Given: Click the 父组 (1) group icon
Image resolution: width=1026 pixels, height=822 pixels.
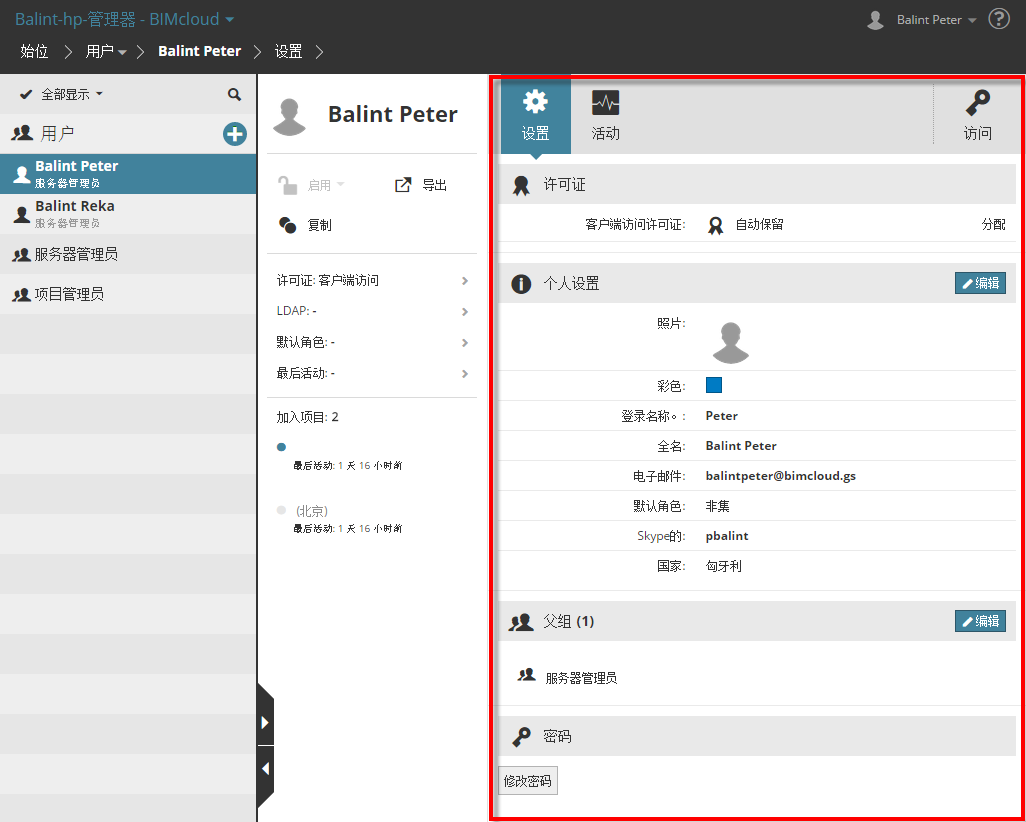Looking at the screenshot, I should pos(521,622).
